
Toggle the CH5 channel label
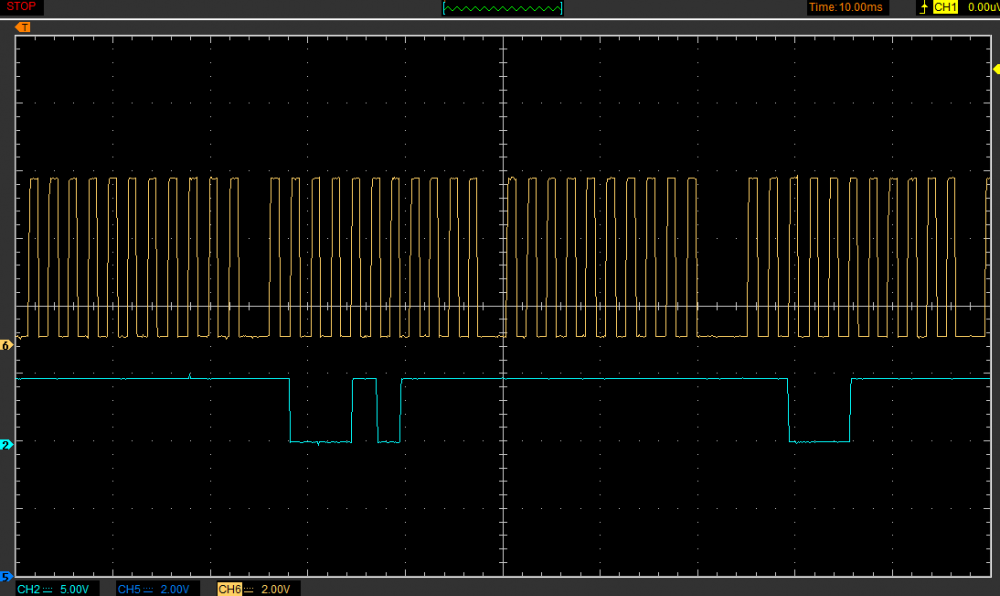129,589
